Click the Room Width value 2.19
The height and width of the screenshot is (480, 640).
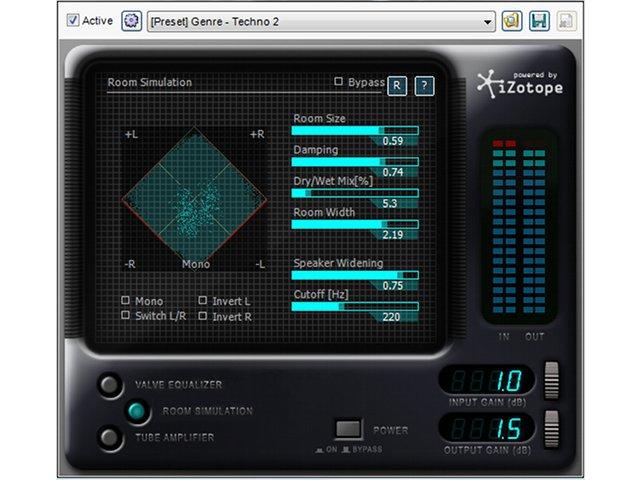click(393, 235)
